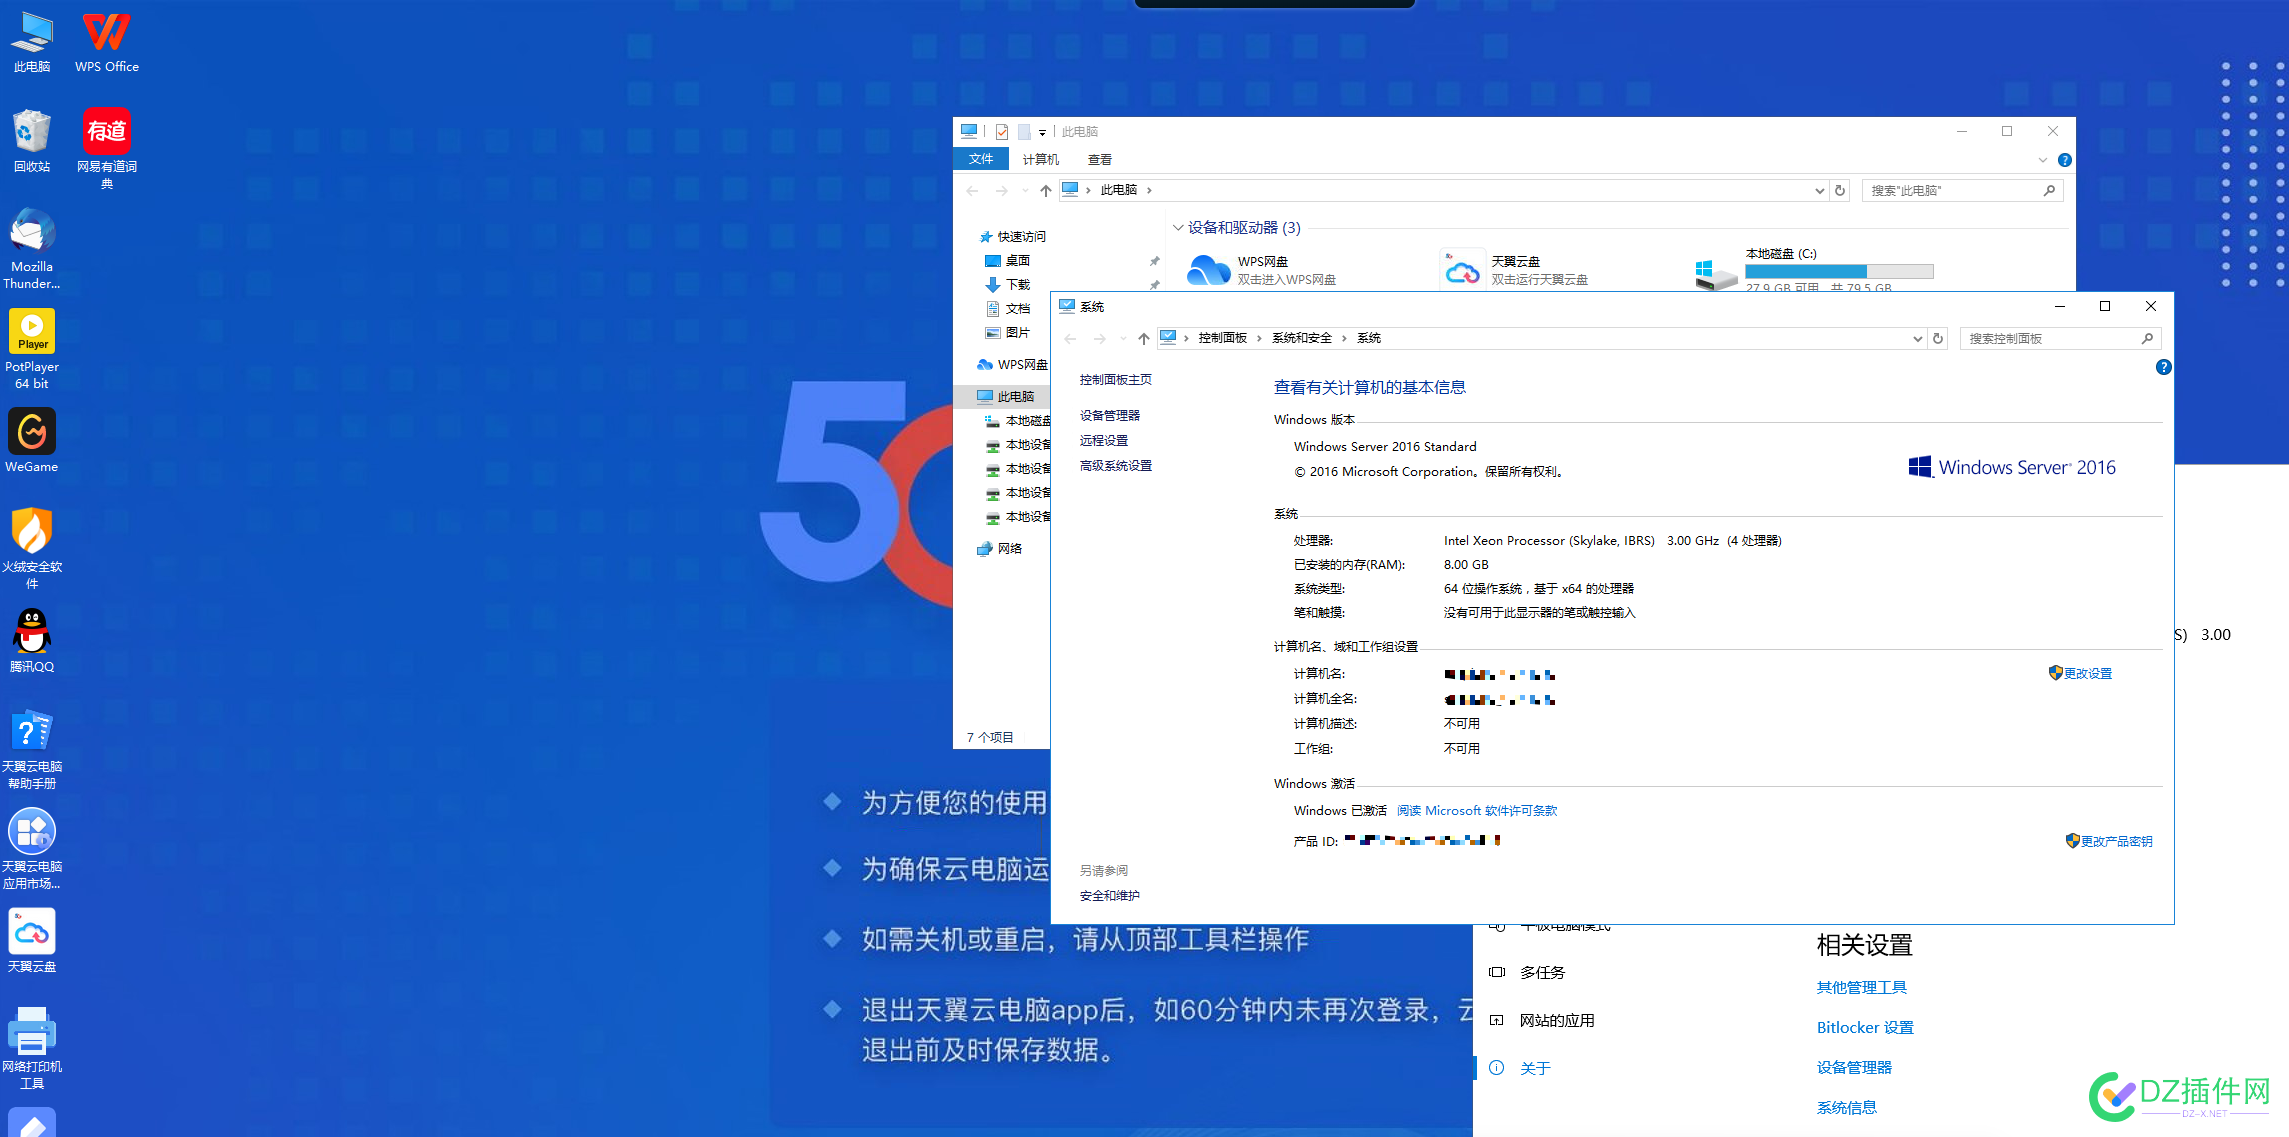Screen dimensions: 2289x1137
Task: Launch 腾讯QQ desktop icon
Action: pyautogui.click(x=32, y=641)
